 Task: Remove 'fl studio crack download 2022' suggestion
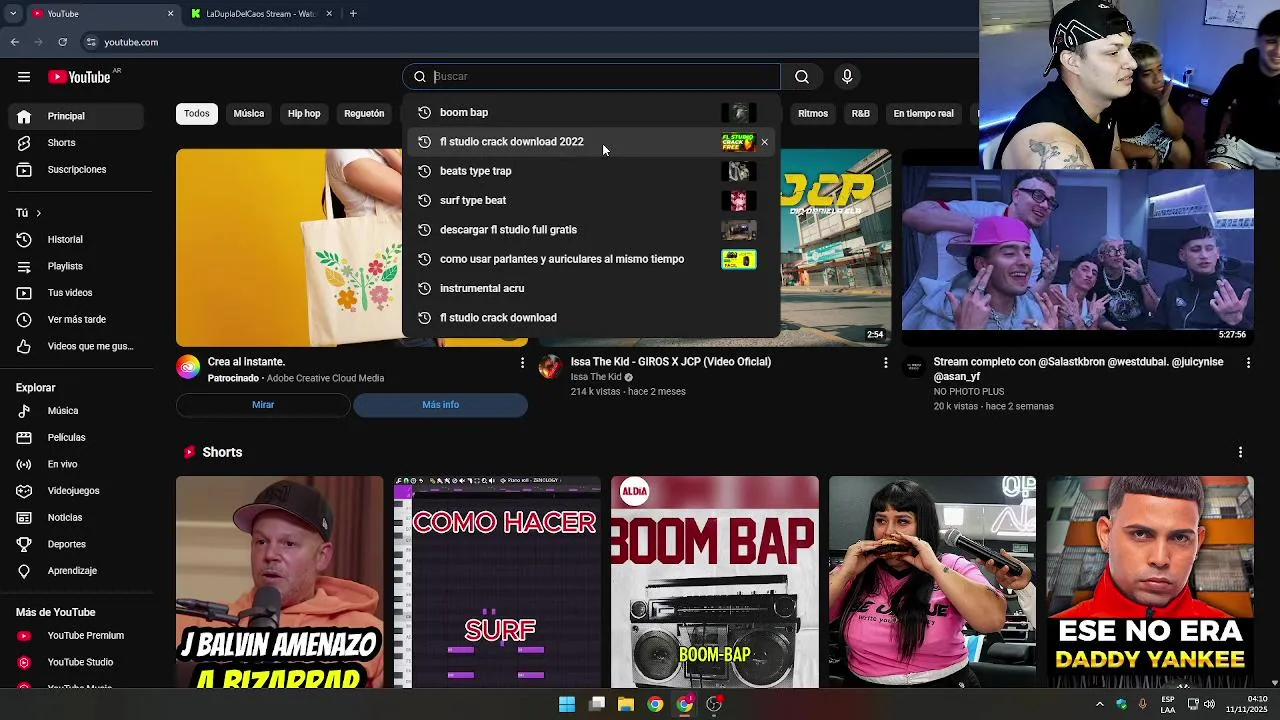765,142
